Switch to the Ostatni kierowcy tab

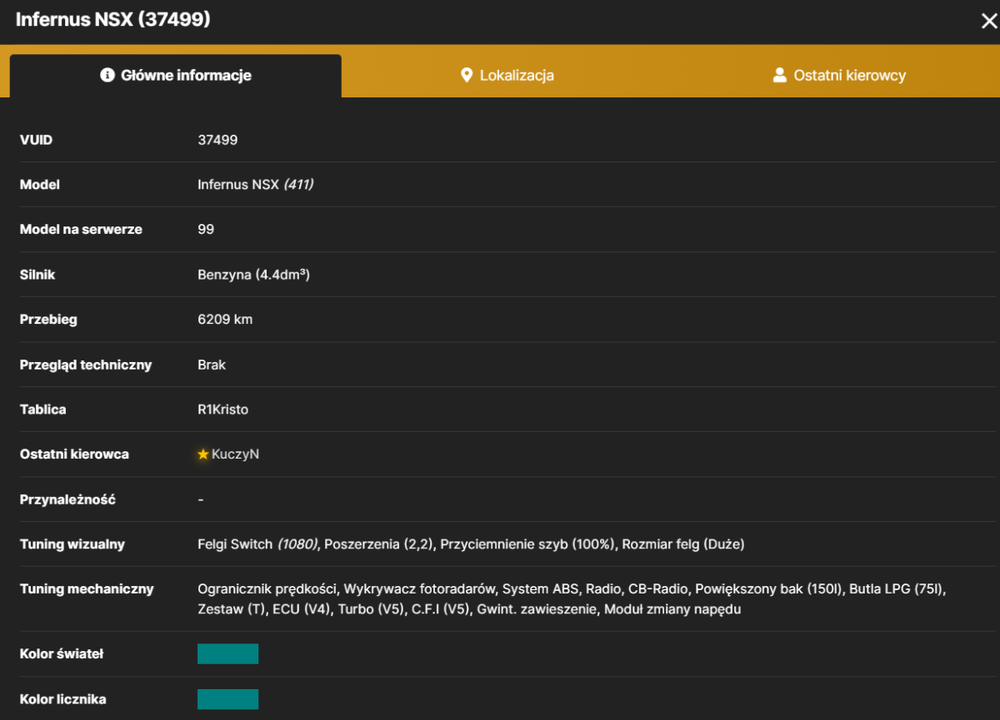pyautogui.click(x=839, y=75)
